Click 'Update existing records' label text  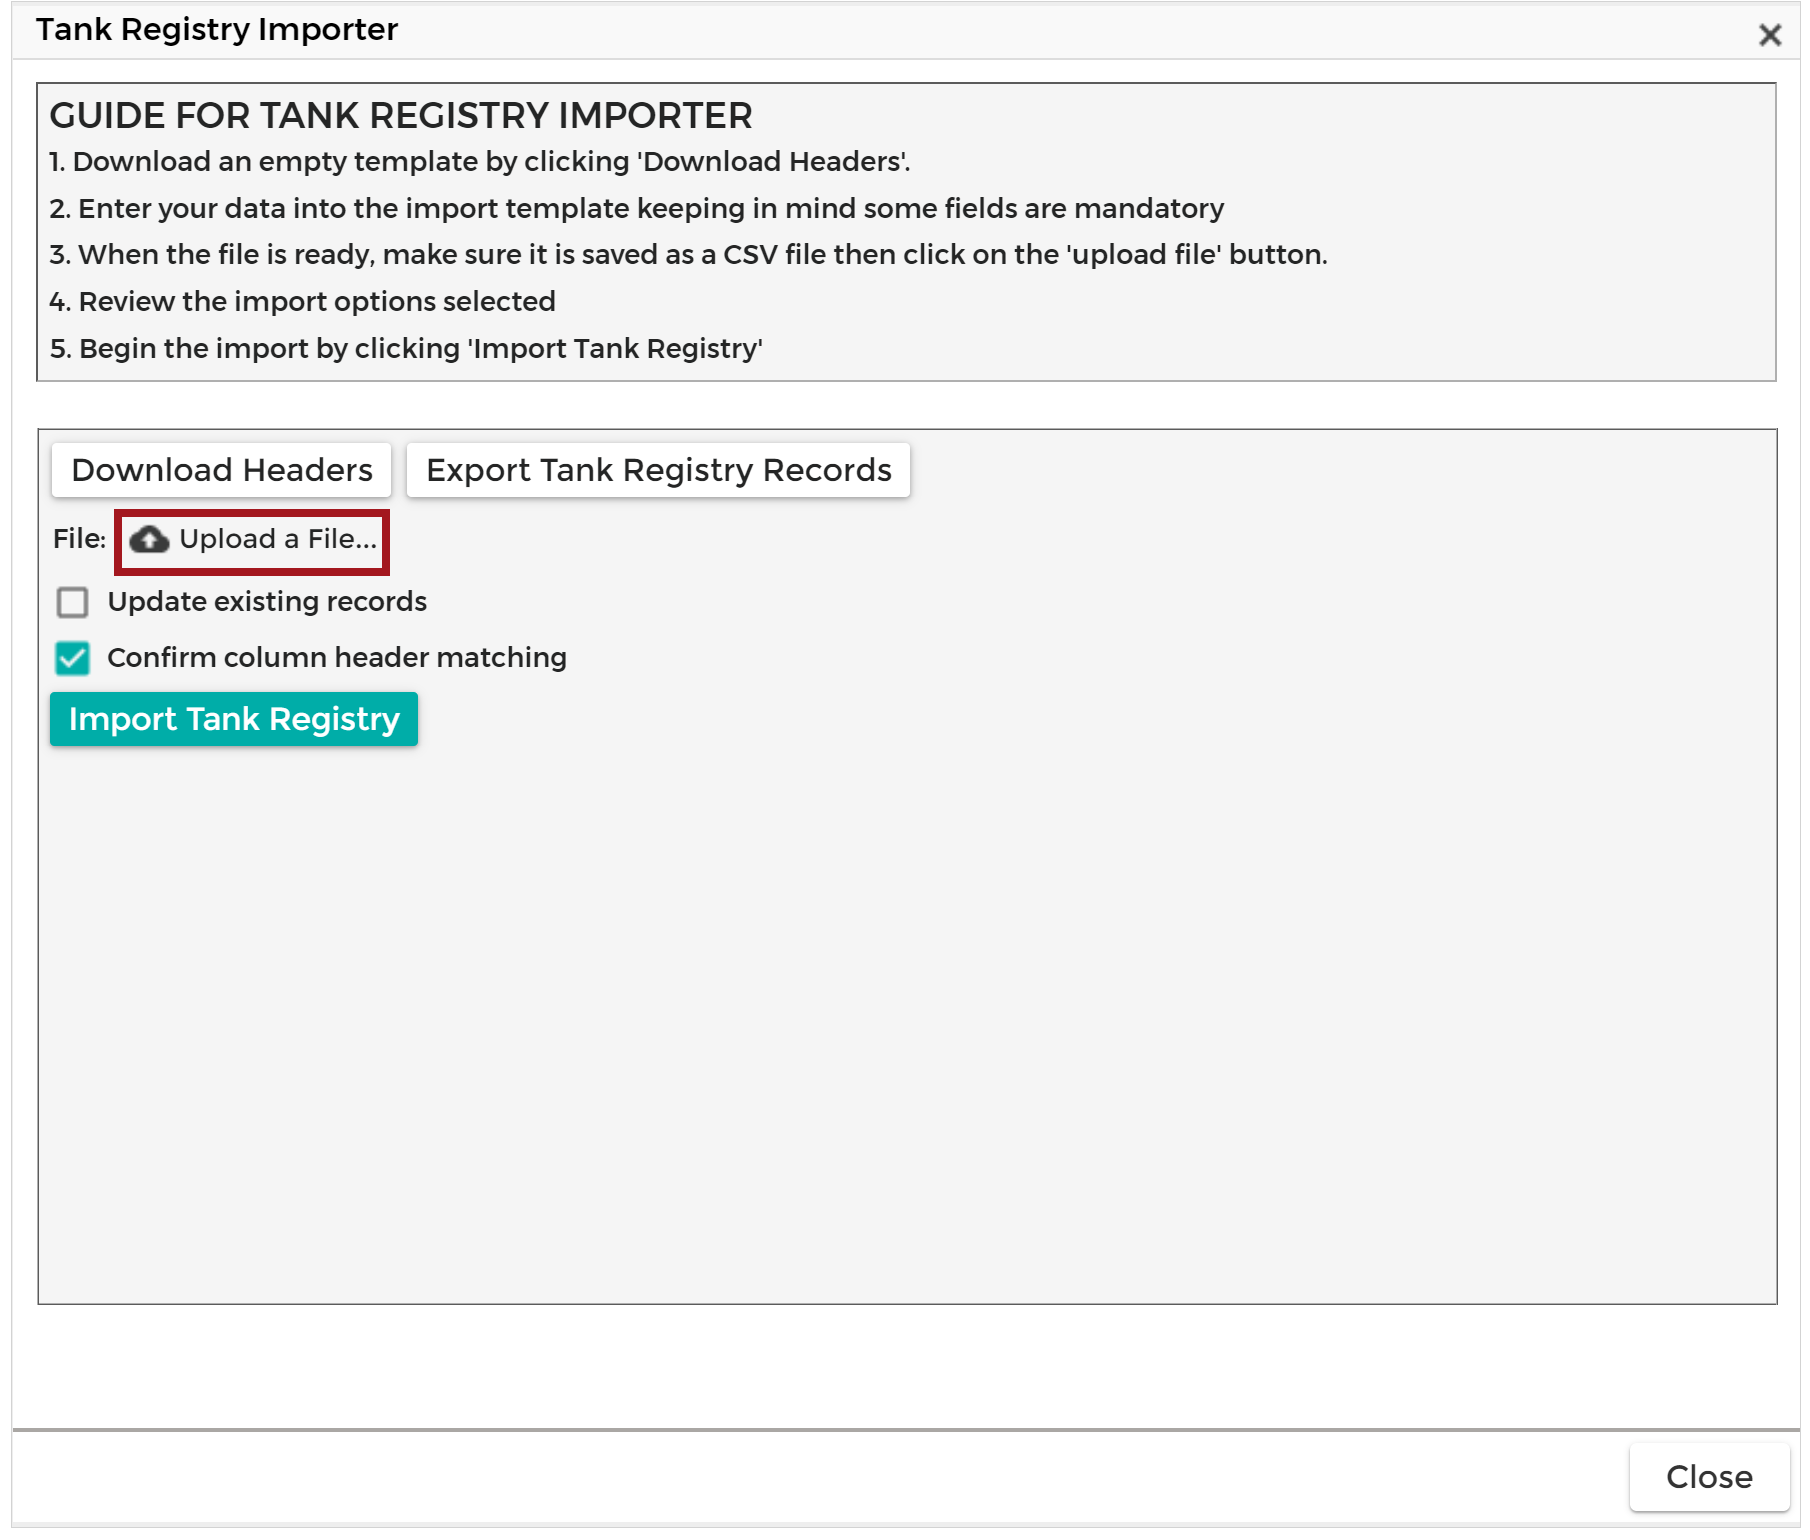(x=267, y=602)
